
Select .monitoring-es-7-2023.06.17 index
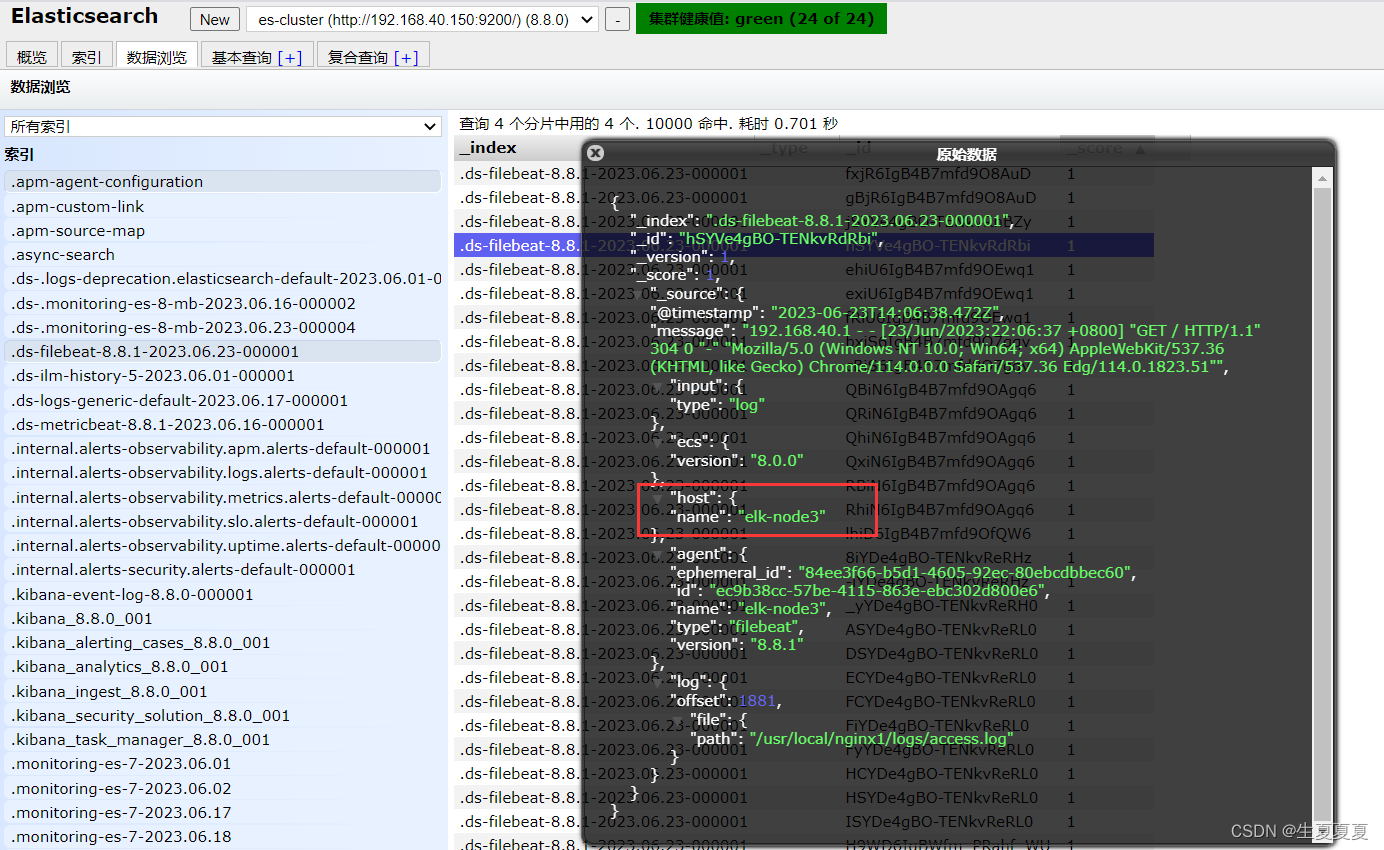222,812
